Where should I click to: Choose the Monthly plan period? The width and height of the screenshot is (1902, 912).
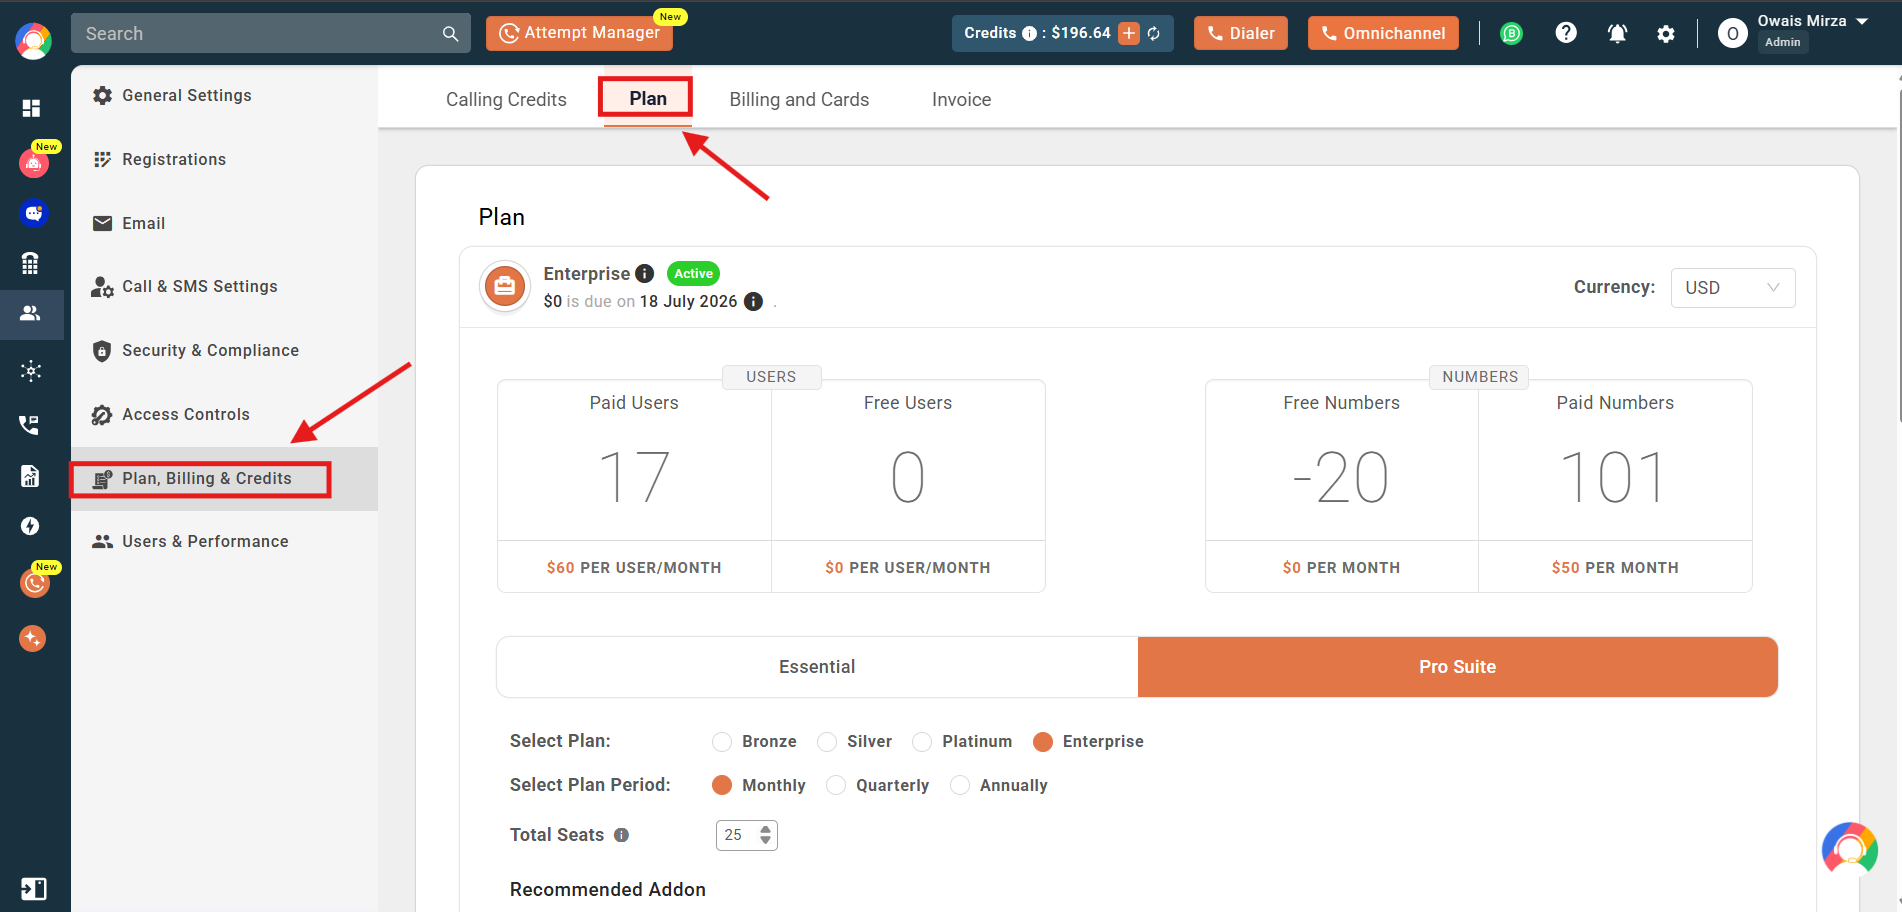point(722,785)
